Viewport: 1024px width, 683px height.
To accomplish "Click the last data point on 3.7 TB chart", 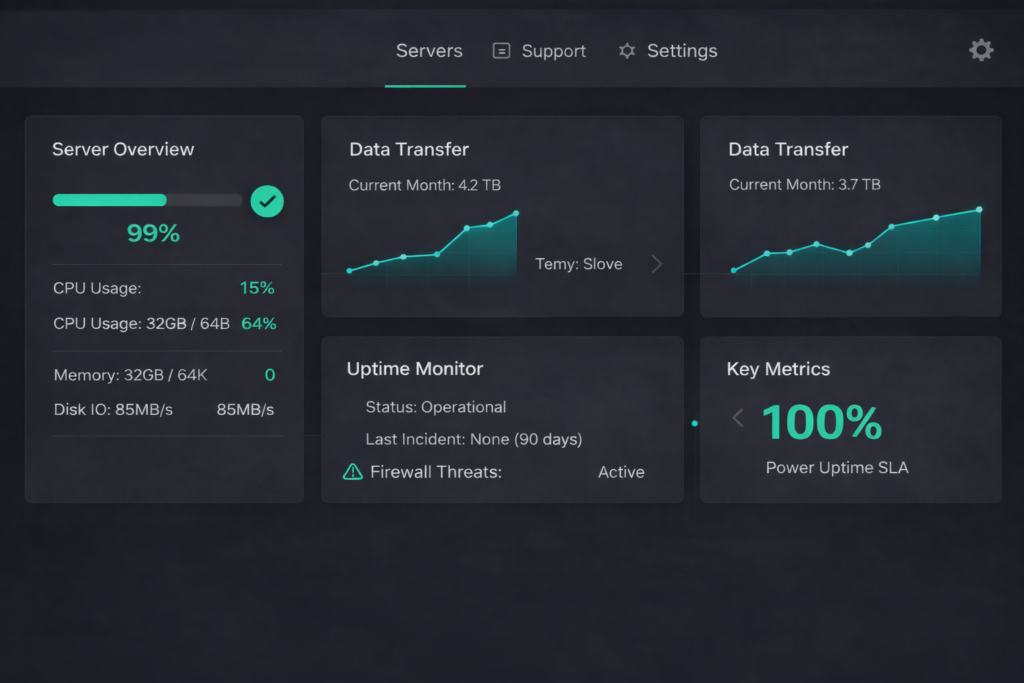I will [x=979, y=209].
